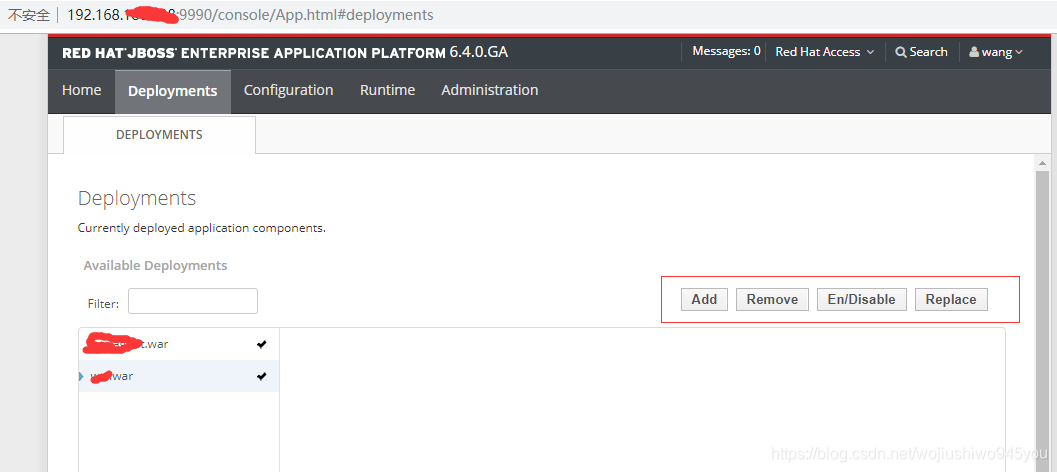Viewport: 1057px width, 472px height.
Task: Select the first .war deployment row
Action: pos(179,345)
